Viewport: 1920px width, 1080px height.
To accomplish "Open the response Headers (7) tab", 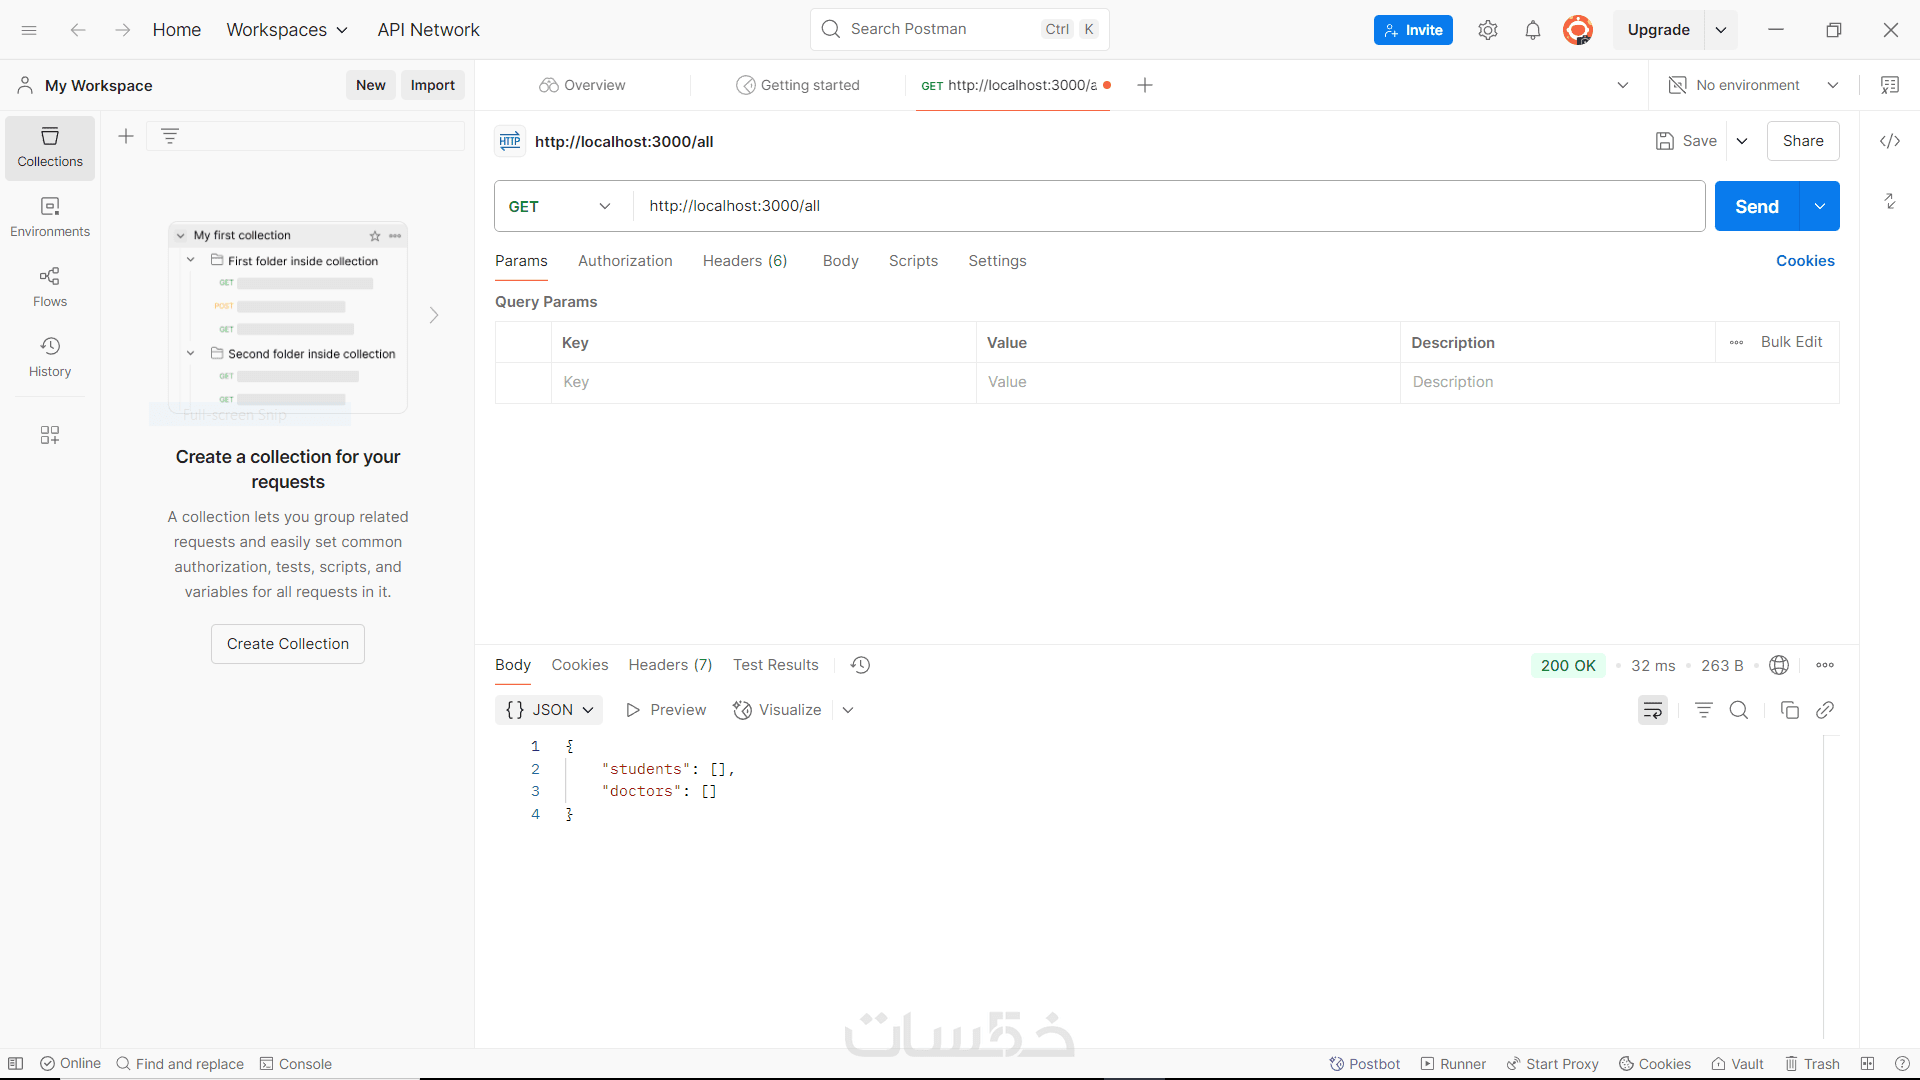I will (x=670, y=665).
